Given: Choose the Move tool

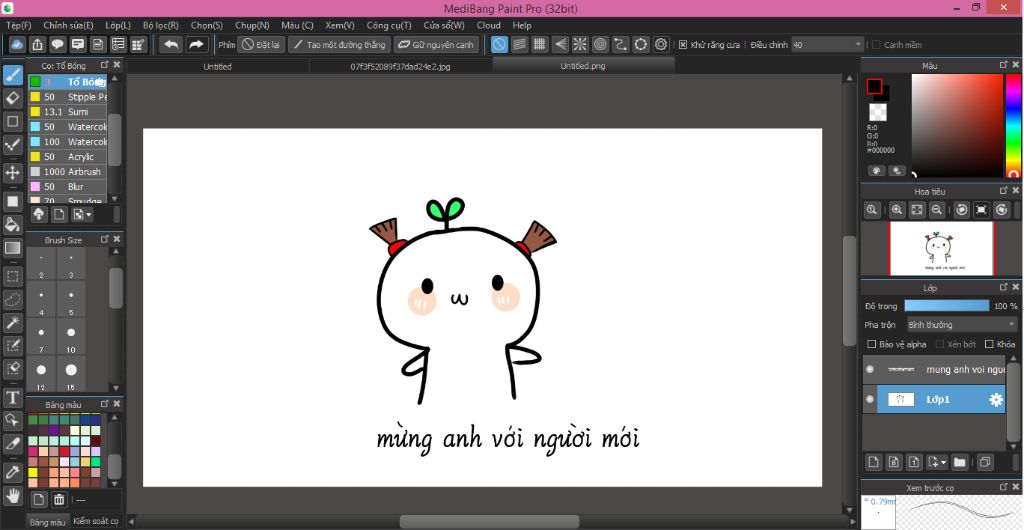Looking at the screenshot, I should click(12, 173).
